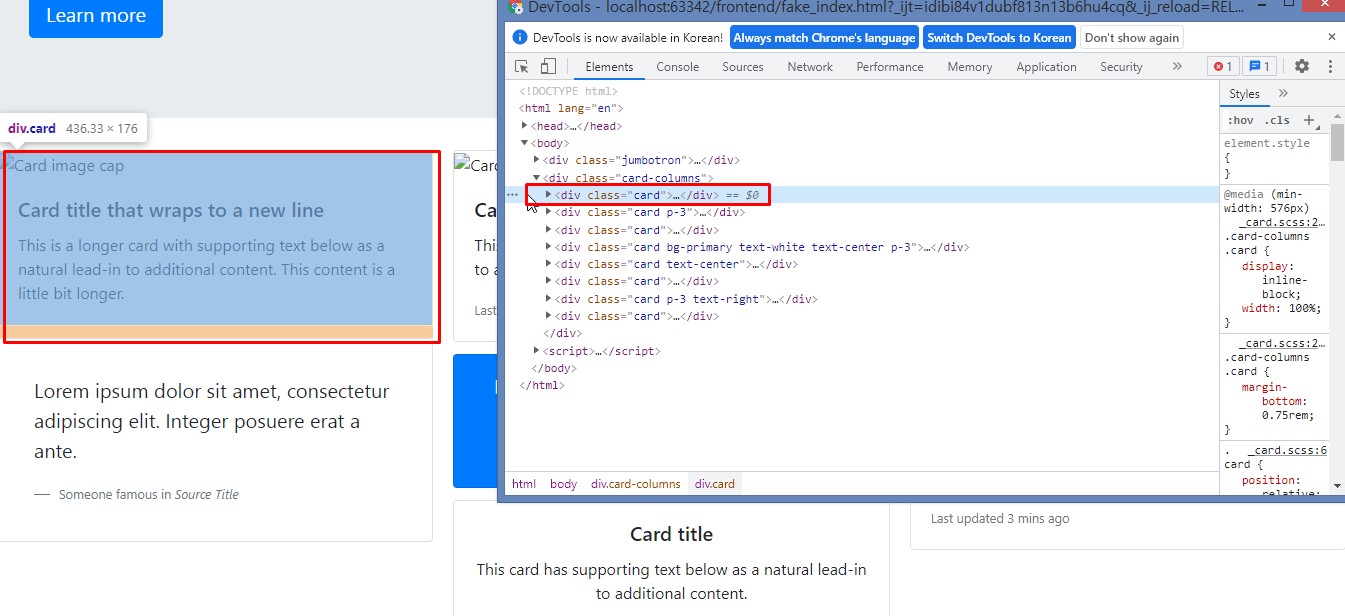The width and height of the screenshot is (1345, 616).
Task: Click the blue issues count badge
Action: (1259, 67)
